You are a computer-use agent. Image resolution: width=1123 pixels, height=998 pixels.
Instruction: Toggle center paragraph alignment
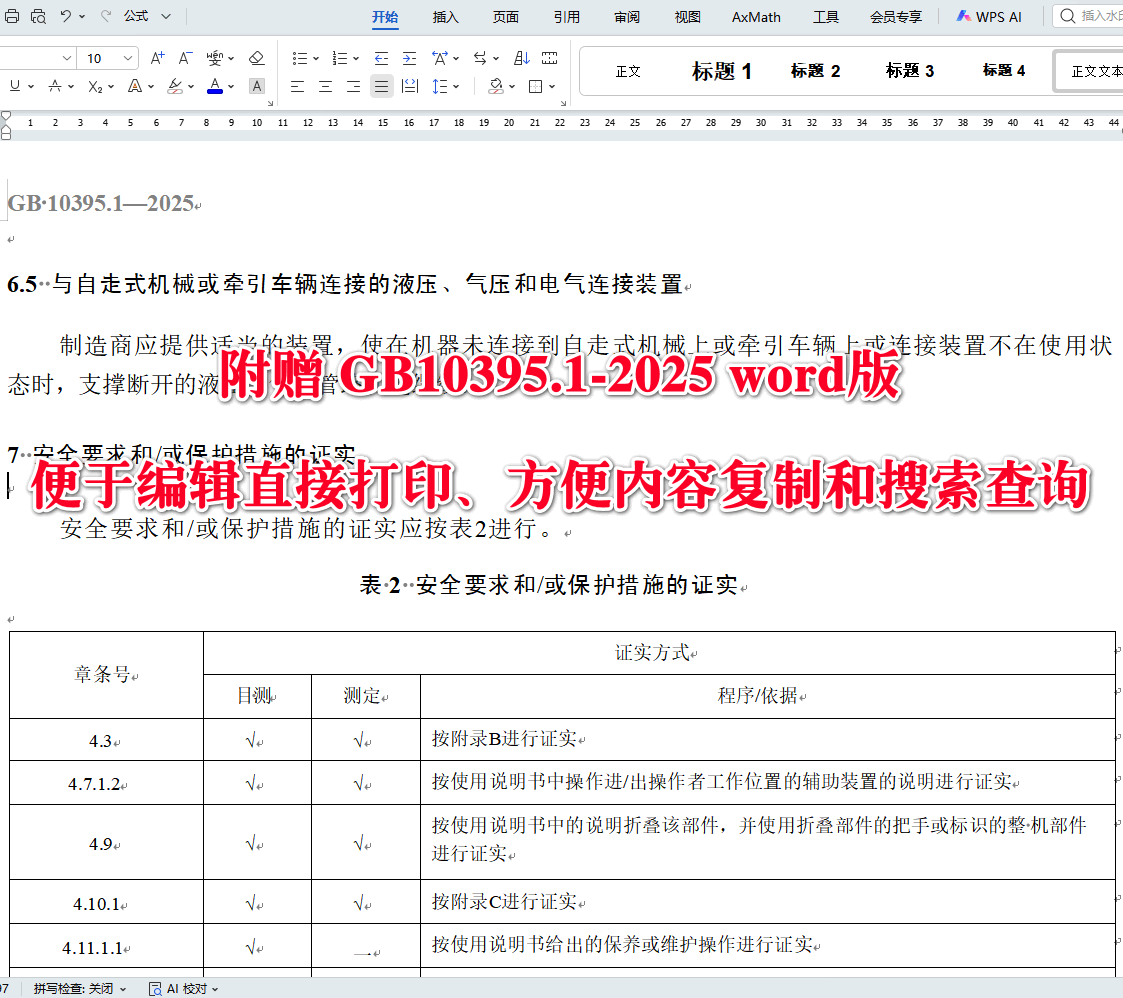pyautogui.click(x=325, y=86)
